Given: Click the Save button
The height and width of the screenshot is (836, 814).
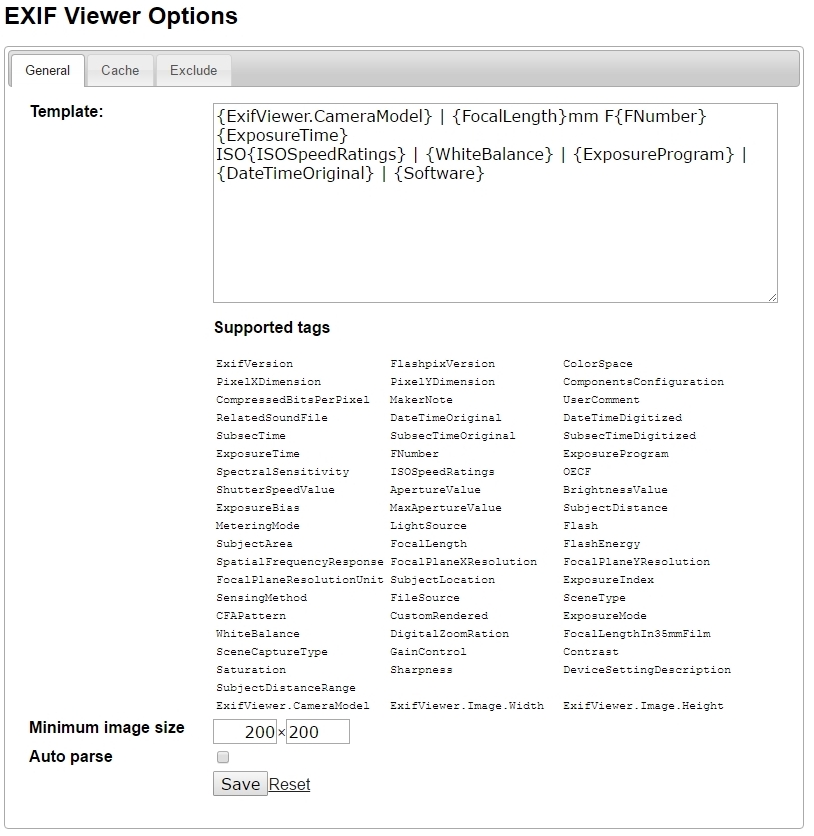Looking at the screenshot, I should pos(239,784).
